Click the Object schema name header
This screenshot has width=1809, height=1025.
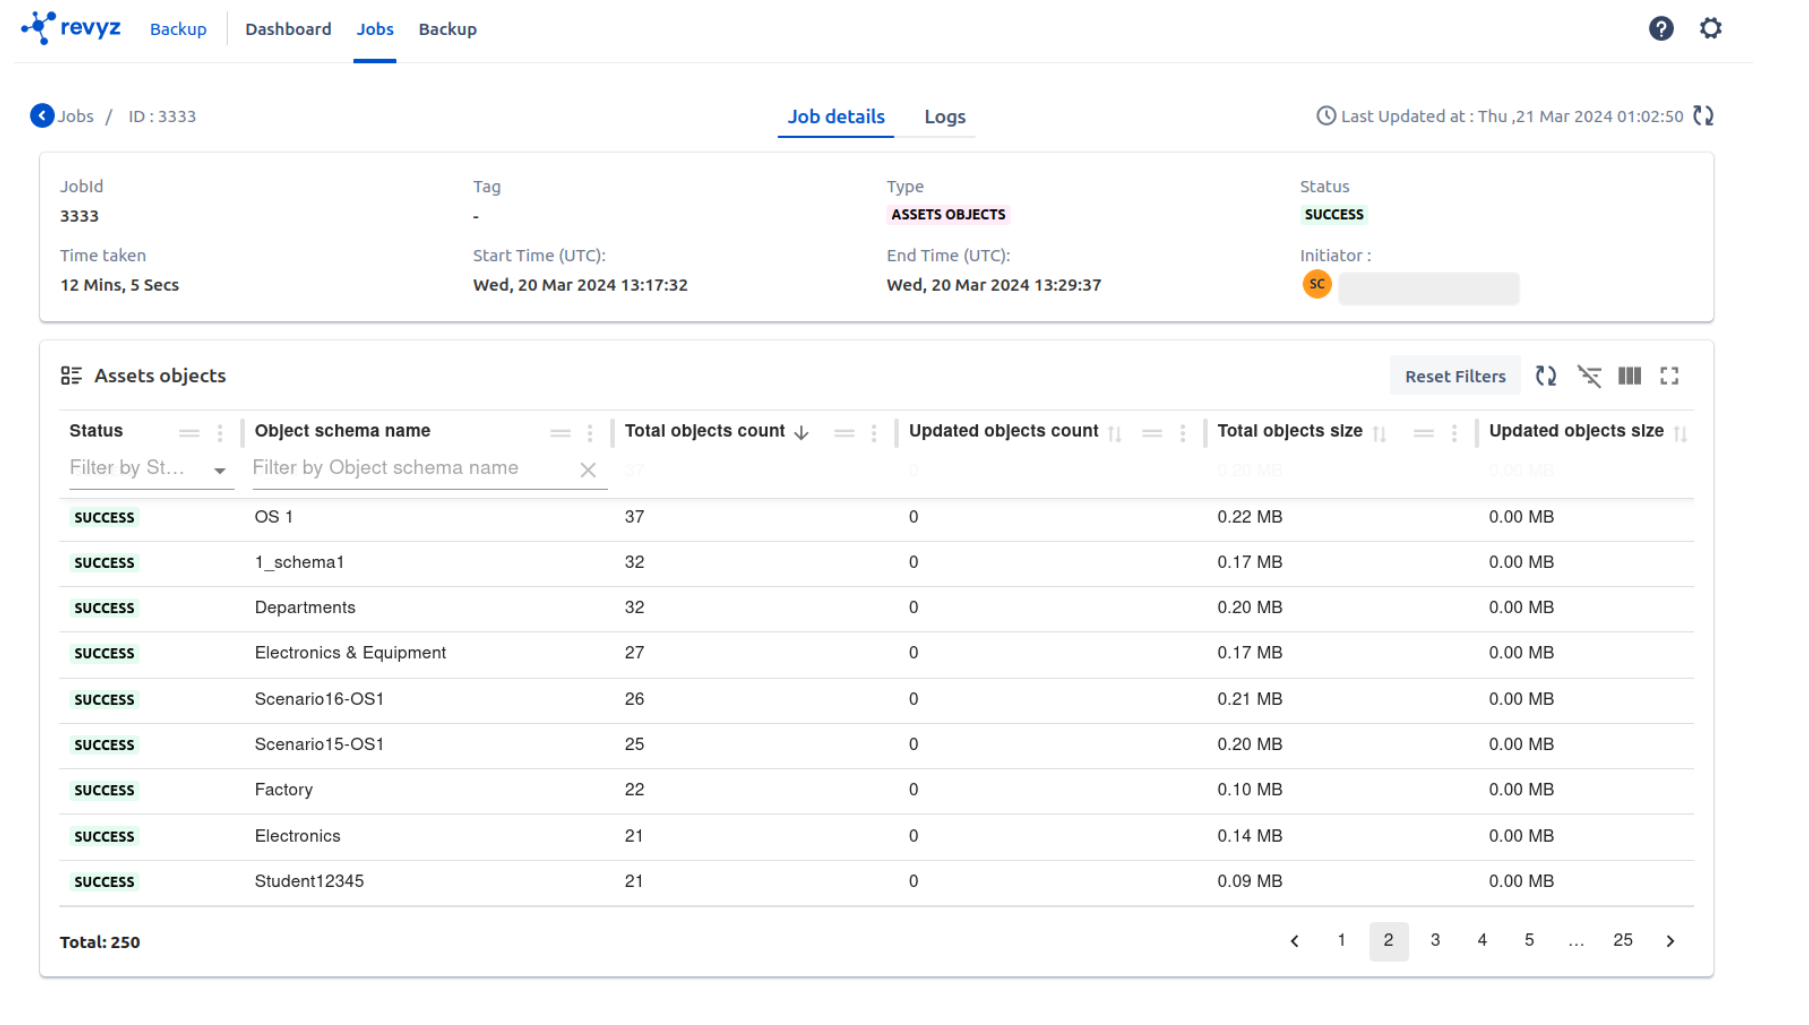tap(342, 431)
